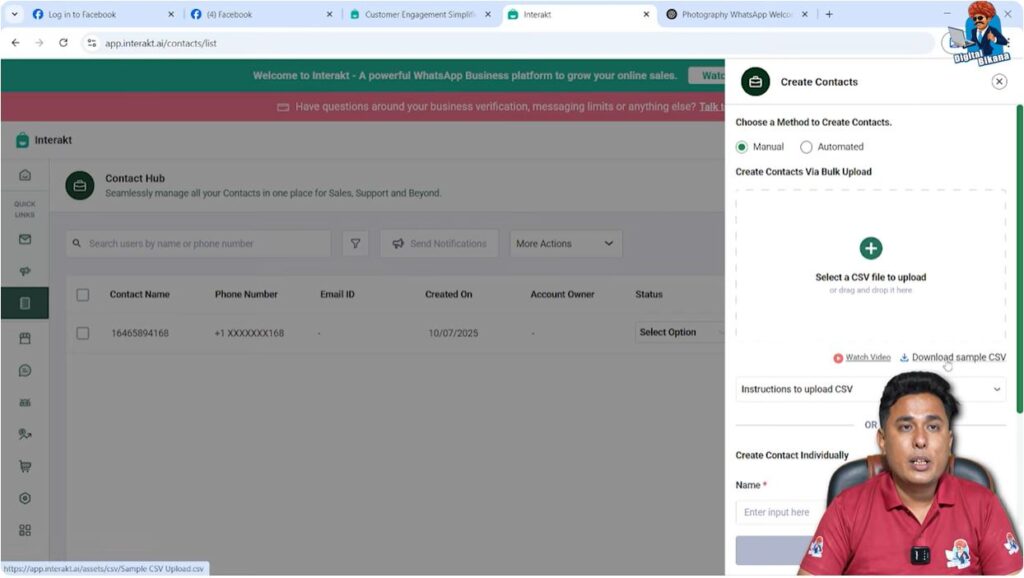Click the phone number +1 XXXXXXX168

coord(249,333)
